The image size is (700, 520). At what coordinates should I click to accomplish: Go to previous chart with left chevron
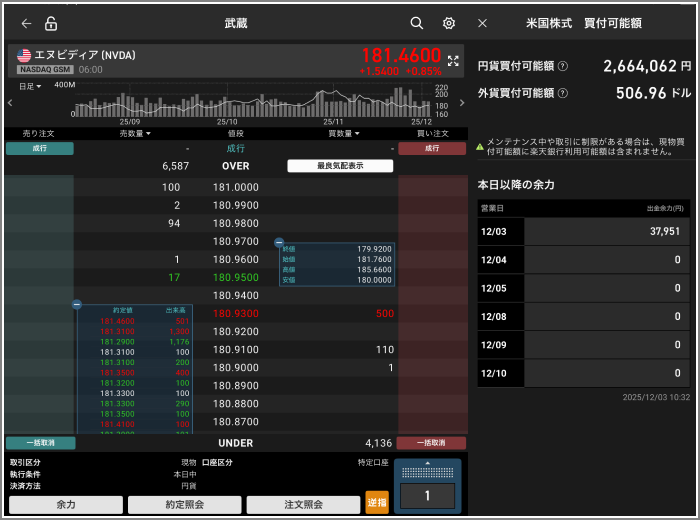pos(10,103)
